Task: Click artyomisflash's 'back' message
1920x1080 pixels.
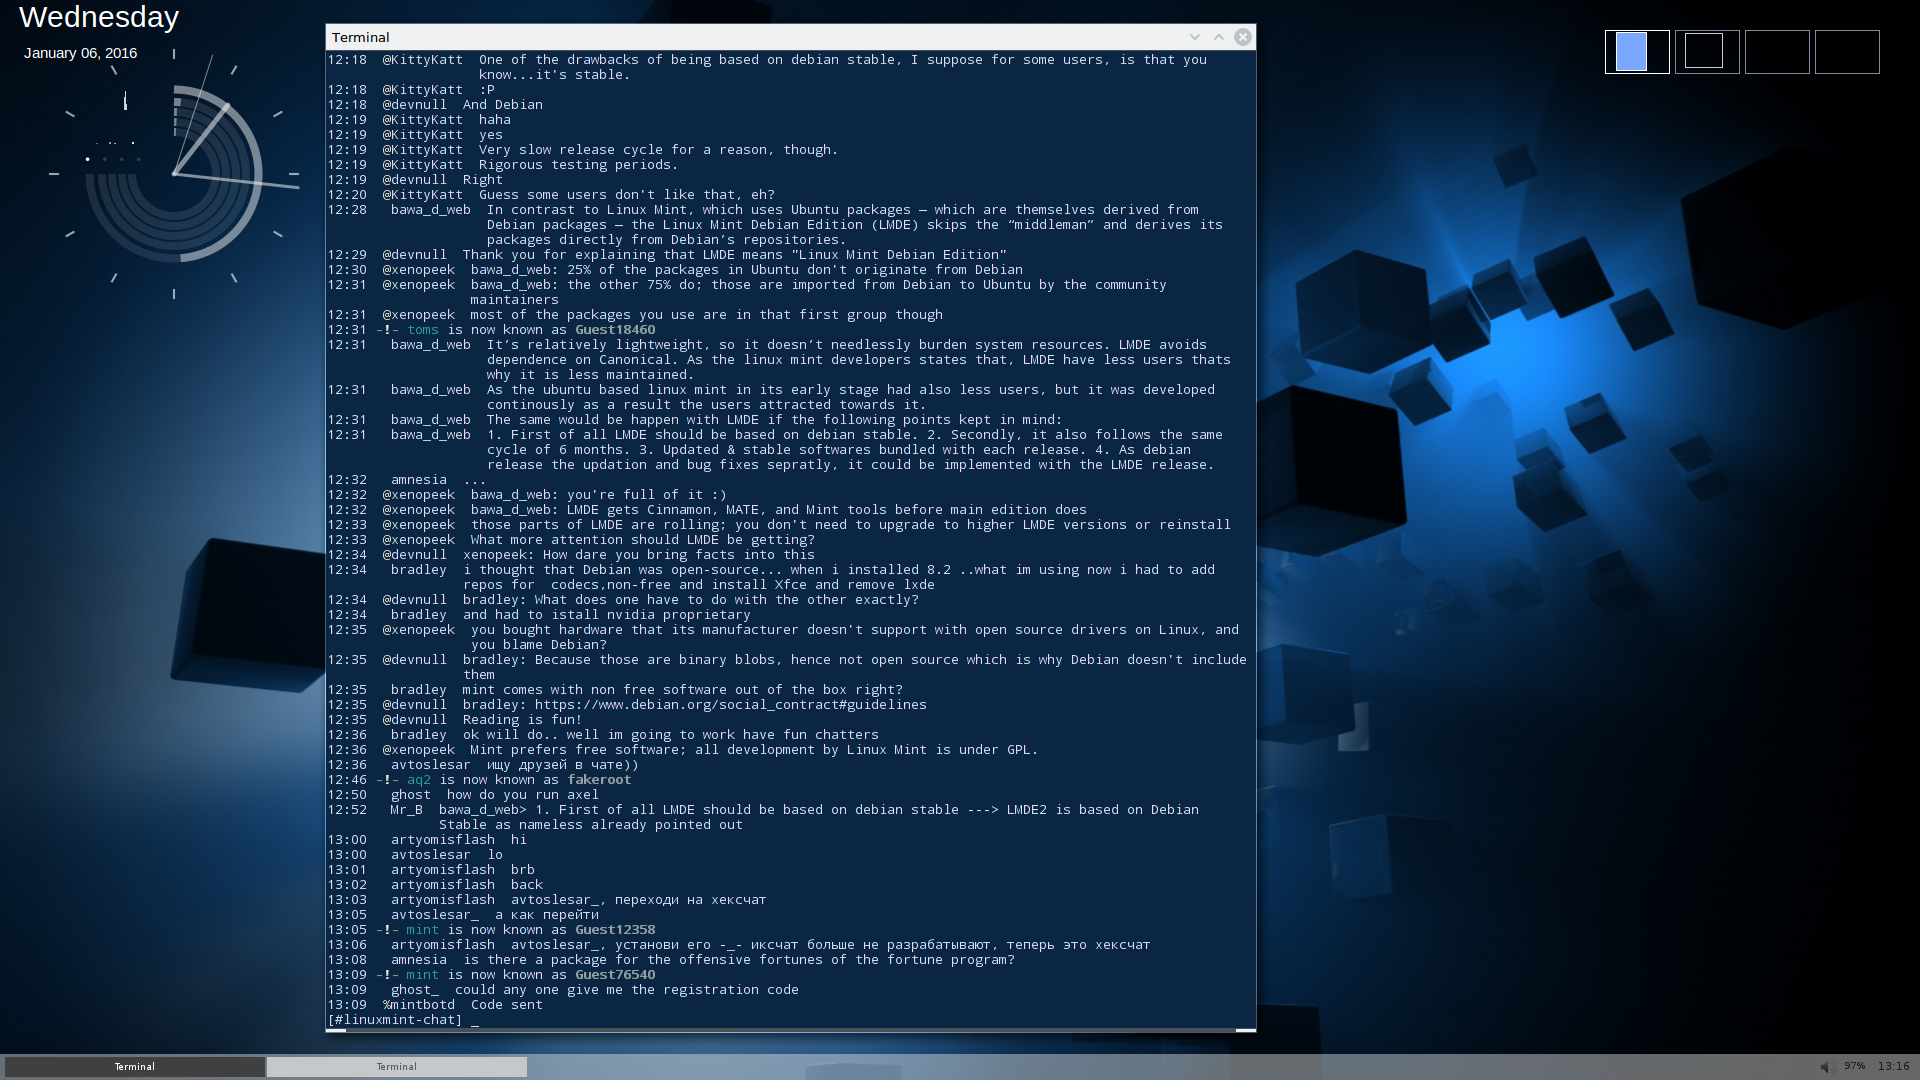Action: point(526,885)
